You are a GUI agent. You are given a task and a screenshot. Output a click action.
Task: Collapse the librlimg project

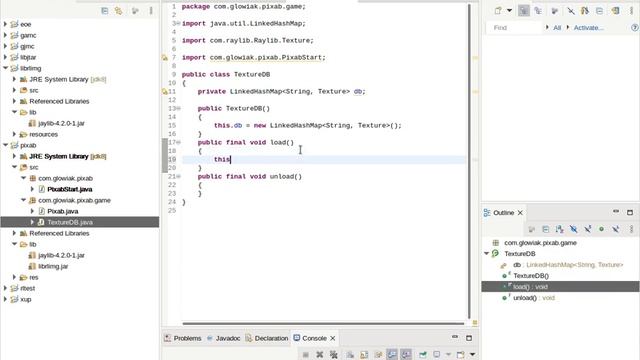coord(5,69)
